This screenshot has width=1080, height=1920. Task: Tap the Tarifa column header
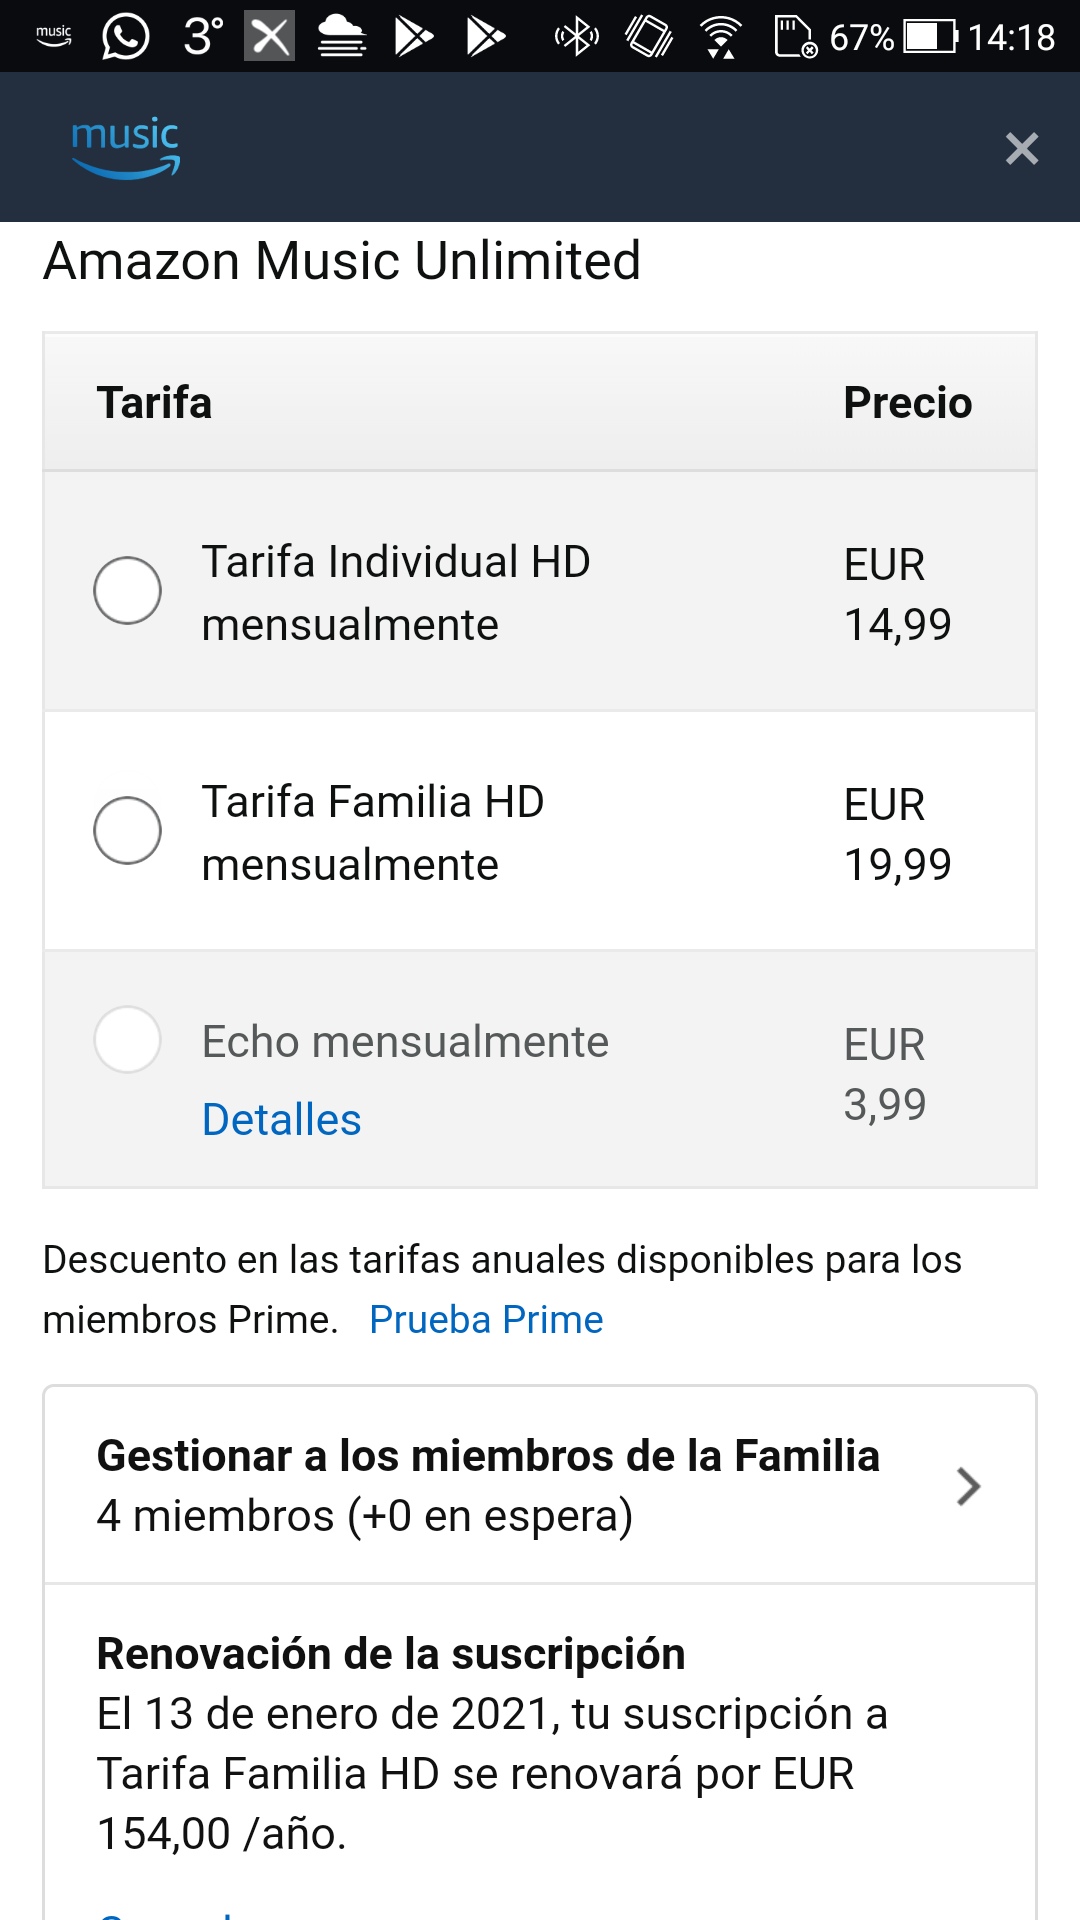pos(154,403)
